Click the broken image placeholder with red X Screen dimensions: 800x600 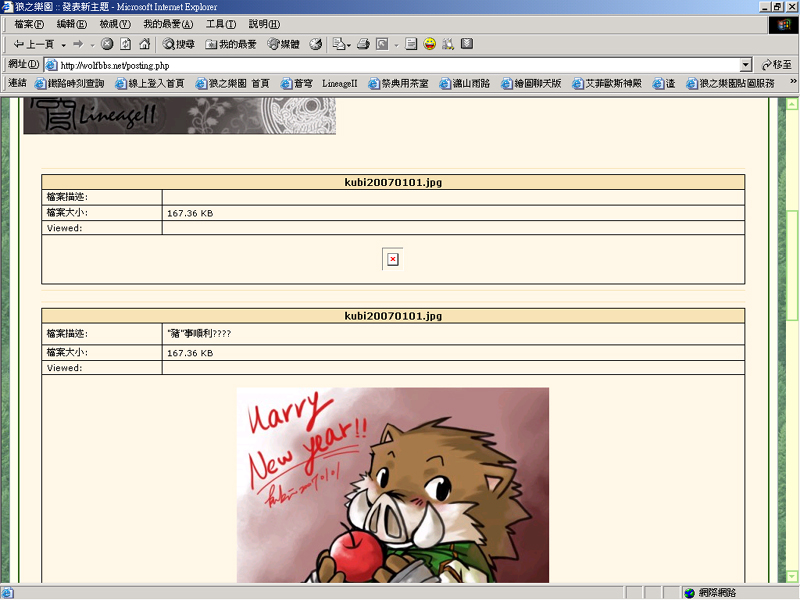click(x=392, y=259)
